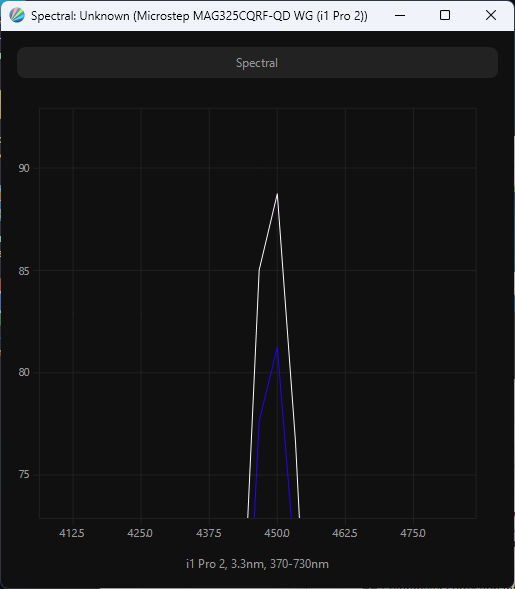This screenshot has width=515, height=589.
Task: Click the 425.0 x-axis label
Action: (x=140, y=533)
